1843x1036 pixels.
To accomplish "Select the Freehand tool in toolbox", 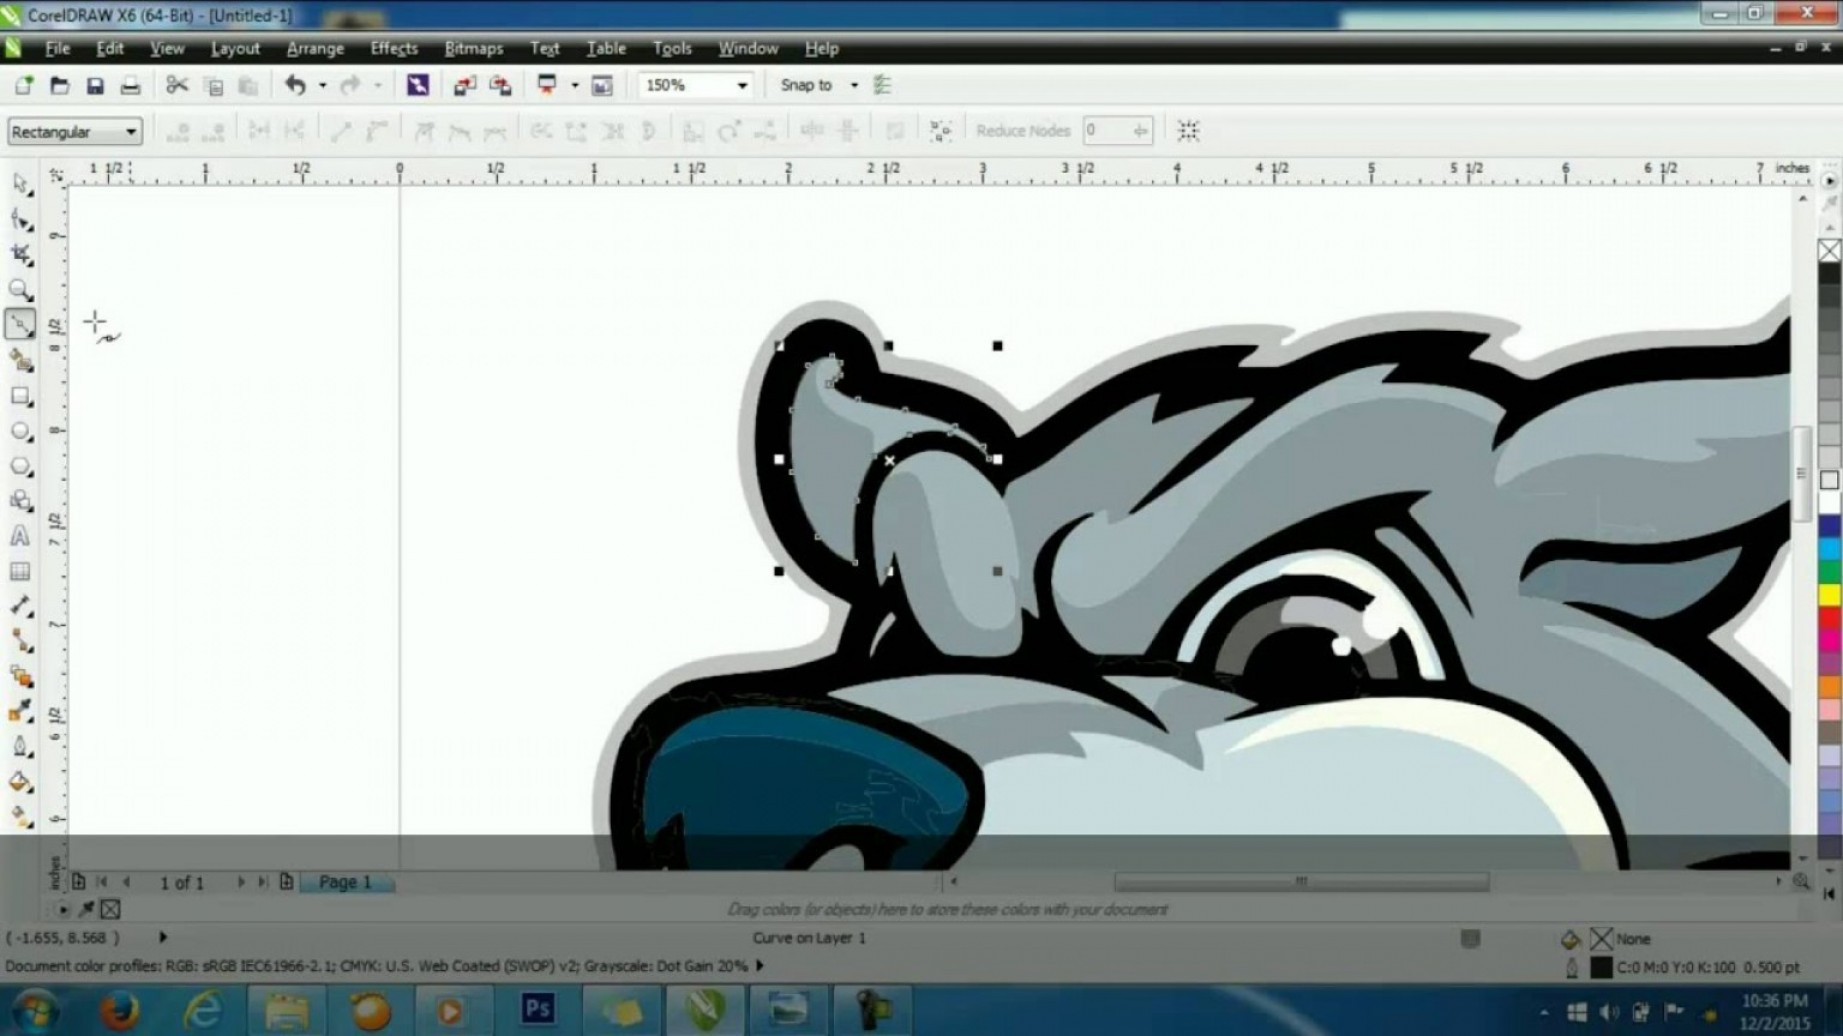I will coord(21,324).
